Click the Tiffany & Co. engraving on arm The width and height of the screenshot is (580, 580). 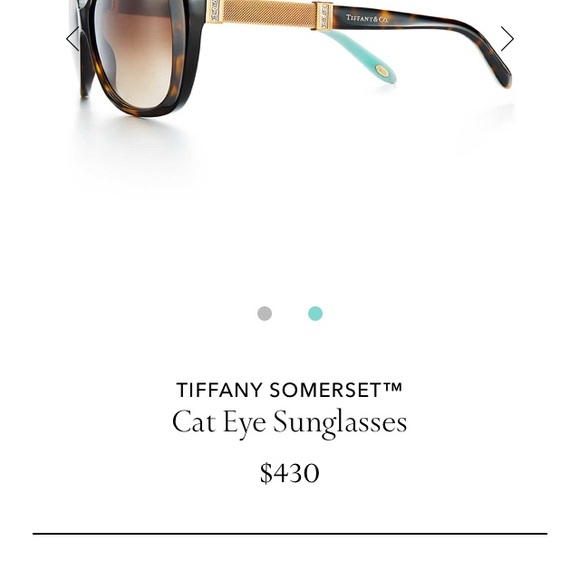coord(367,18)
